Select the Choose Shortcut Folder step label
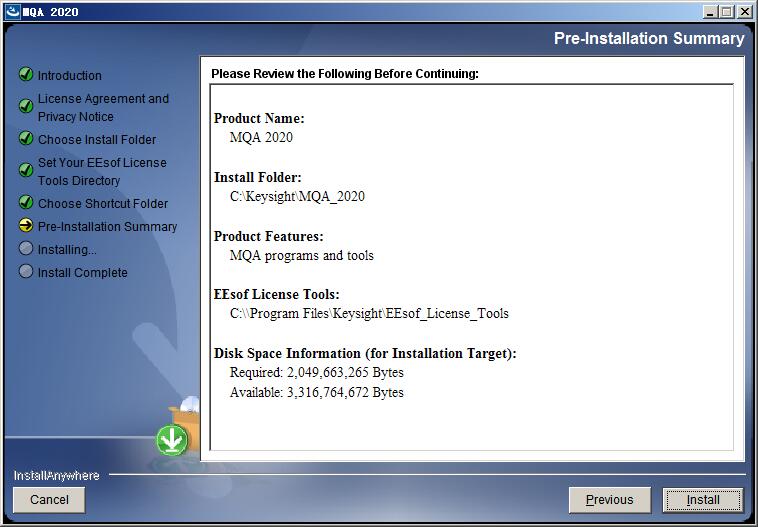 coord(103,203)
